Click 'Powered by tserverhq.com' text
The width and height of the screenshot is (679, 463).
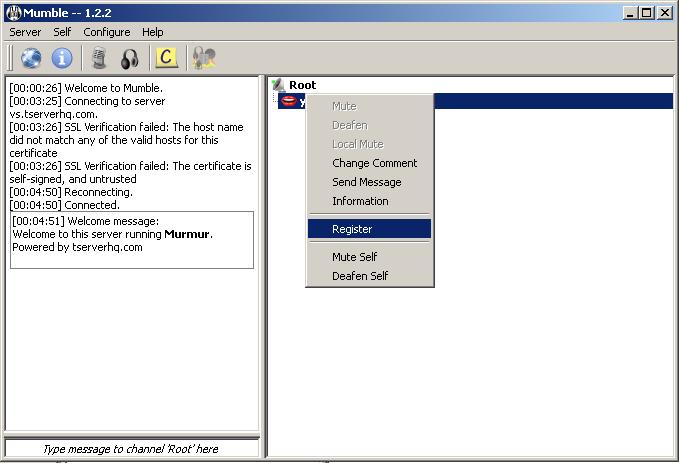coord(77,247)
